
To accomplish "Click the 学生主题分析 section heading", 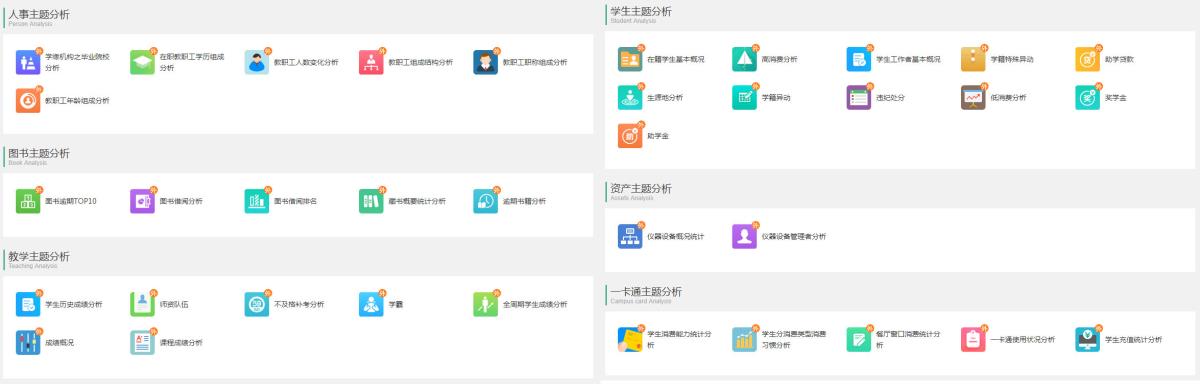I will 640,11.
